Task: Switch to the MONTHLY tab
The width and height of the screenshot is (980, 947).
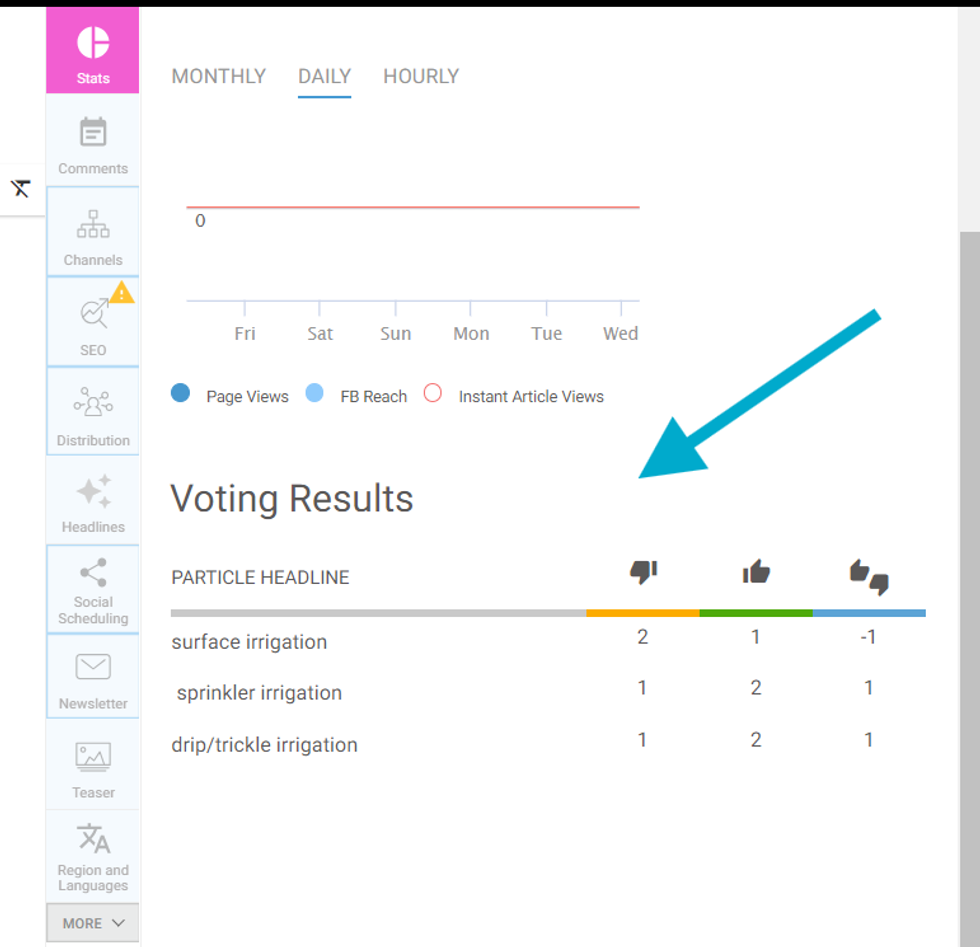Action: (x=219, y=76)
